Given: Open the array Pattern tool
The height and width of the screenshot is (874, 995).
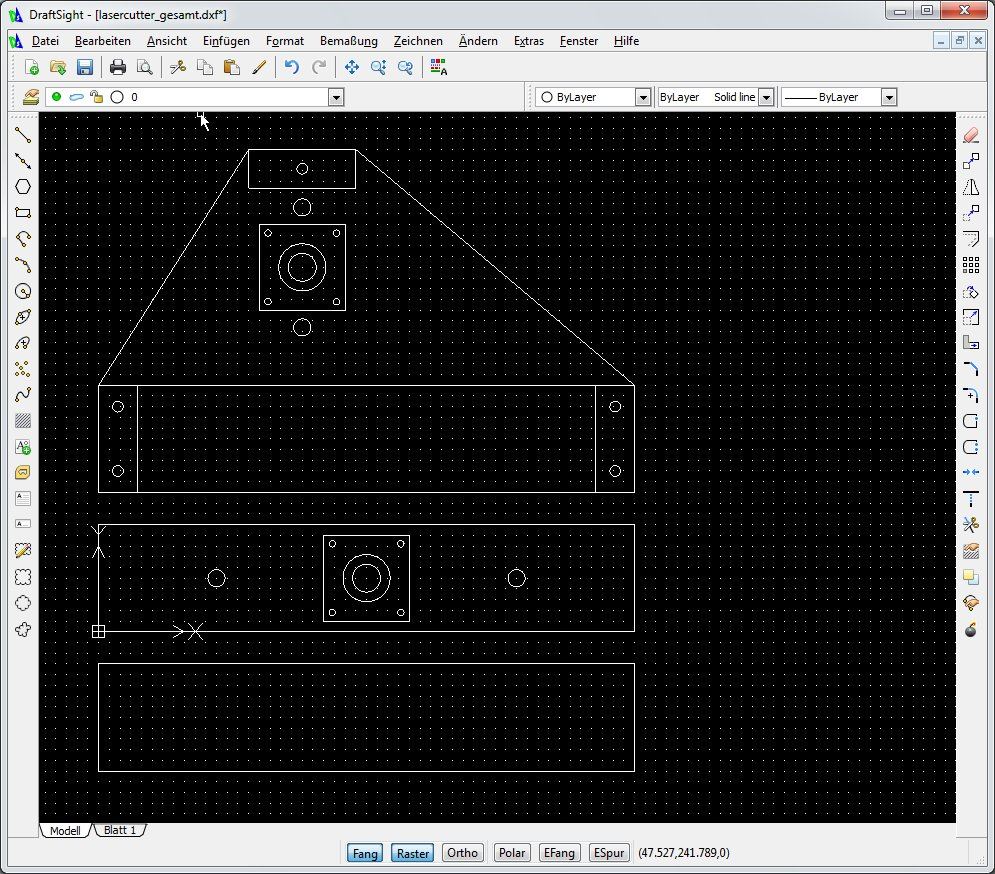Looking at the screenshot, I should coord(970,265).
